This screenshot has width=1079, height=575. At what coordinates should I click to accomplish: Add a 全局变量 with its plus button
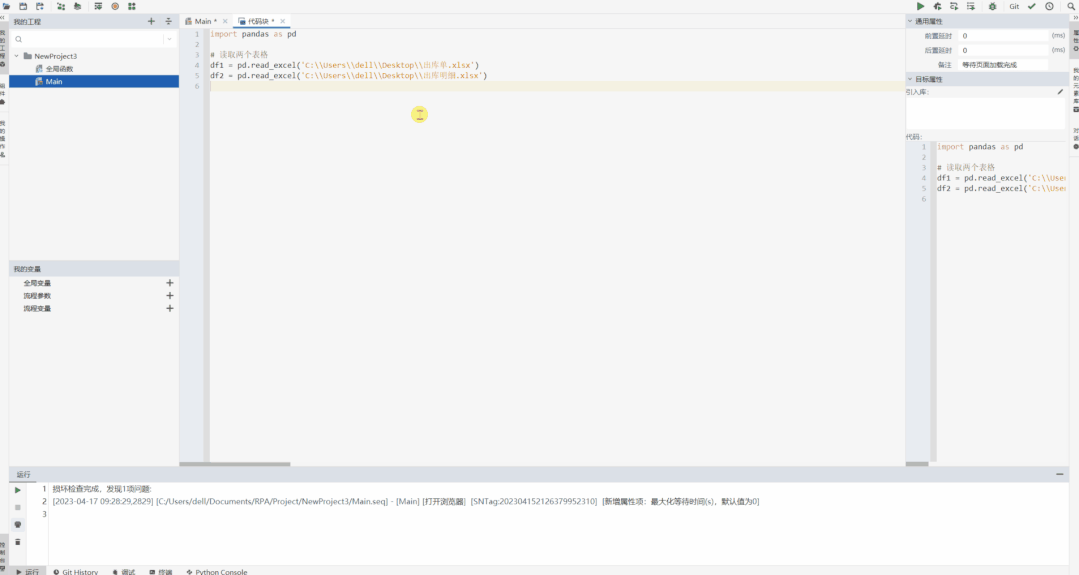coord(169,283)
